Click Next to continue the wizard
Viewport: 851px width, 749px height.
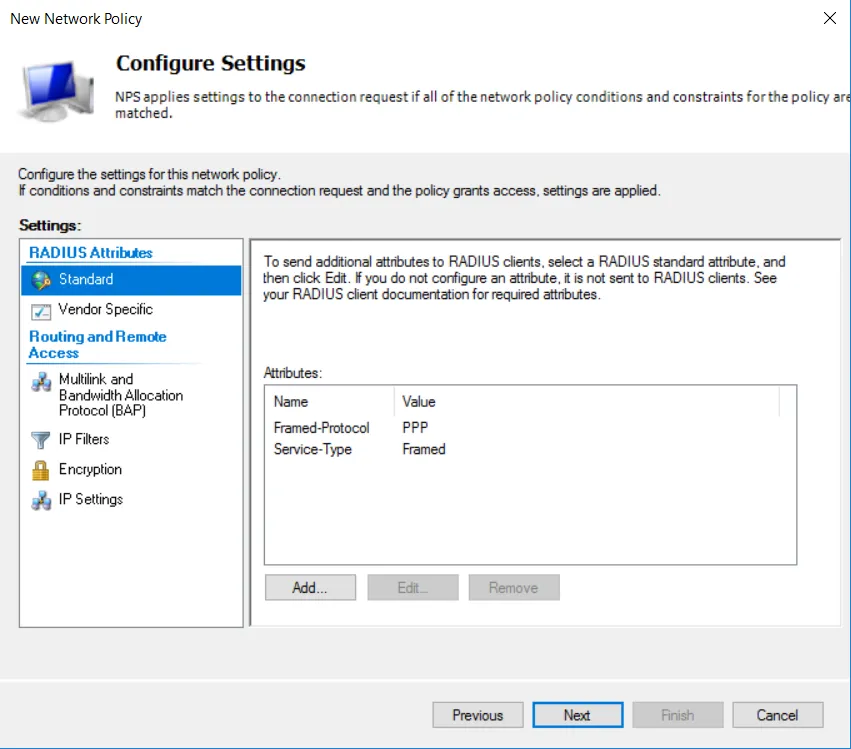coord(577,714)
